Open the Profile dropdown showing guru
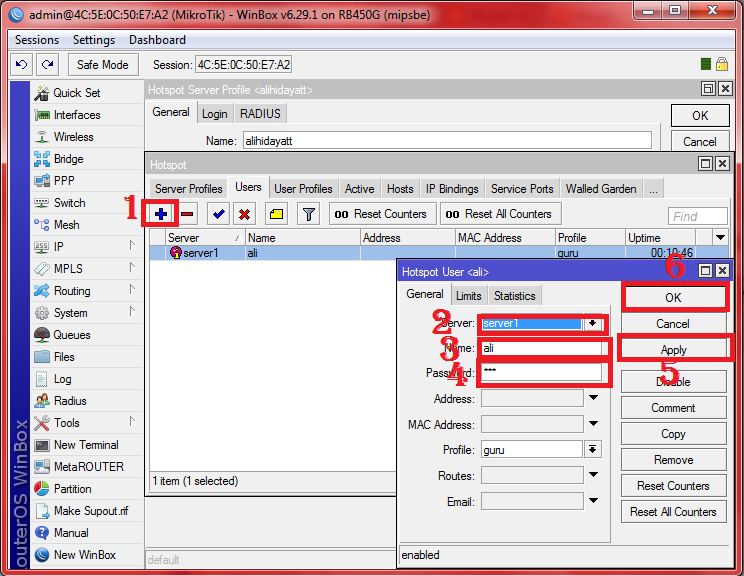The width and height of the screenshot is (744, 576). pos(593,449)
